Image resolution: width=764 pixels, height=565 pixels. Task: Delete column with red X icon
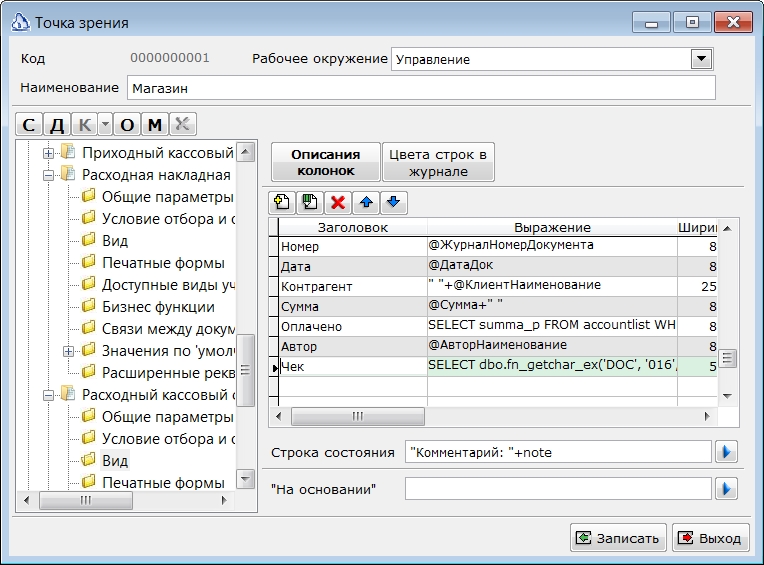(x=338, y=202)
